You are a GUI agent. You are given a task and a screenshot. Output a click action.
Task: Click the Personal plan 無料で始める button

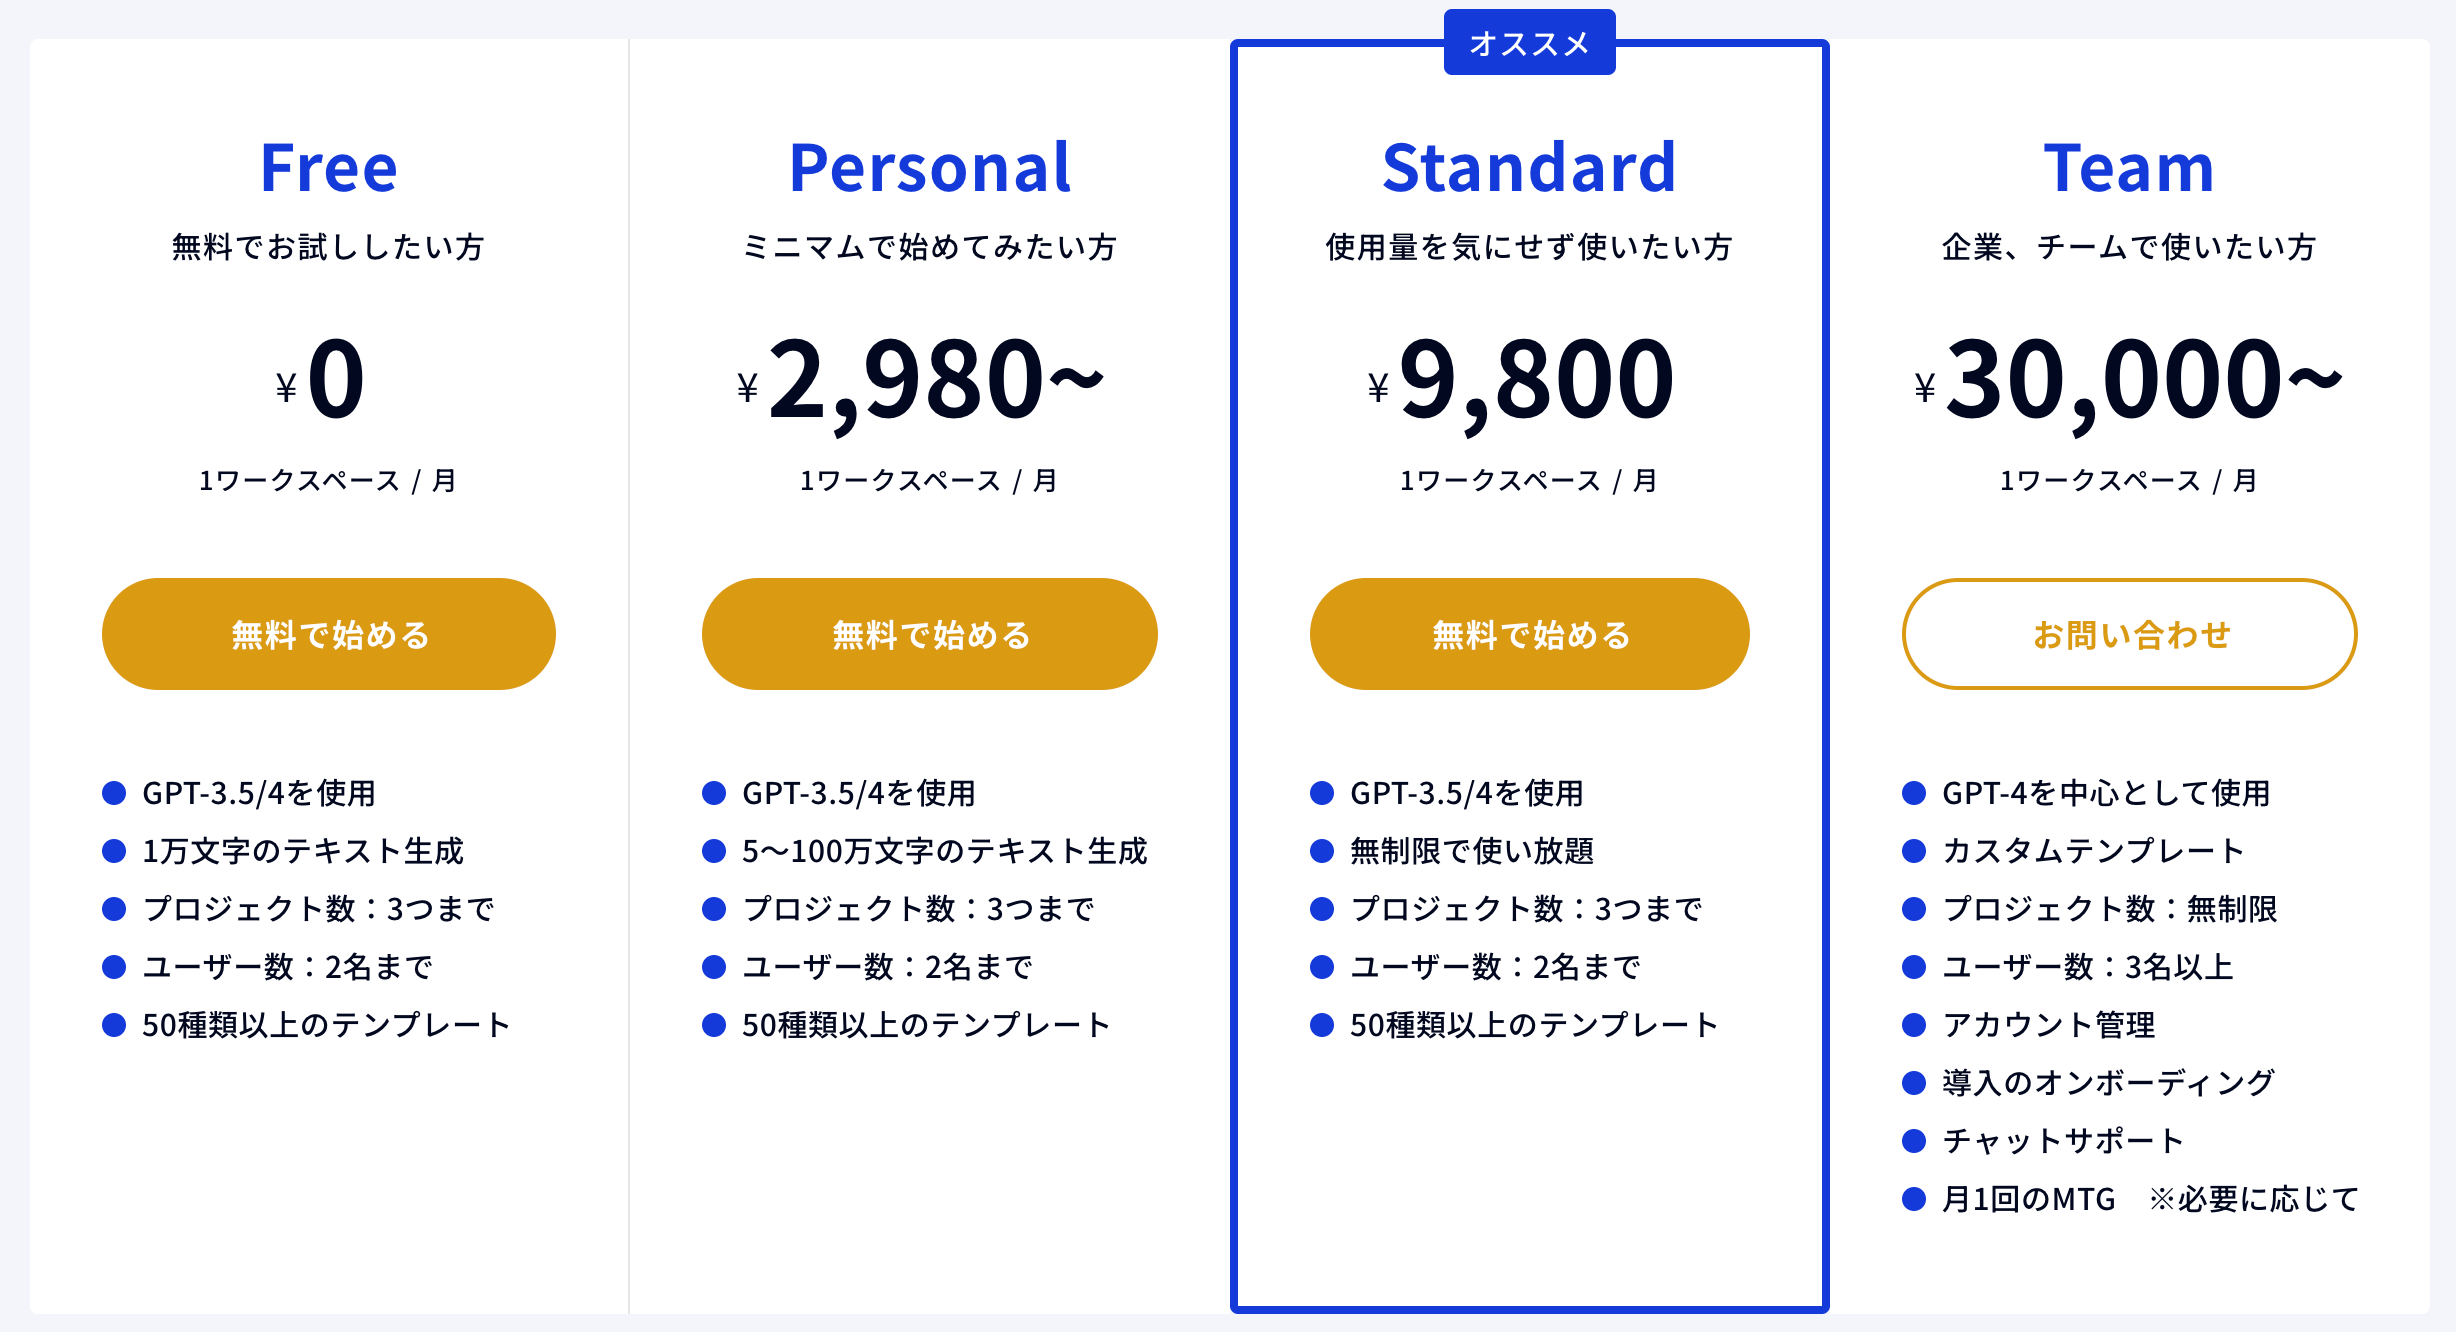tap(930, 634)
